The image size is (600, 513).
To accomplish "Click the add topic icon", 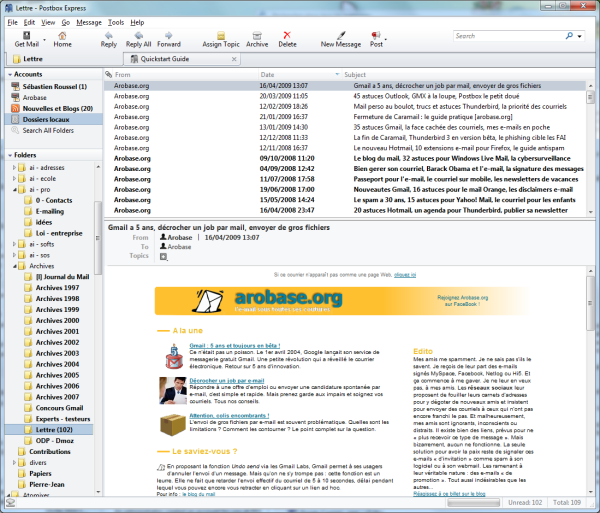I will [163, 257].
